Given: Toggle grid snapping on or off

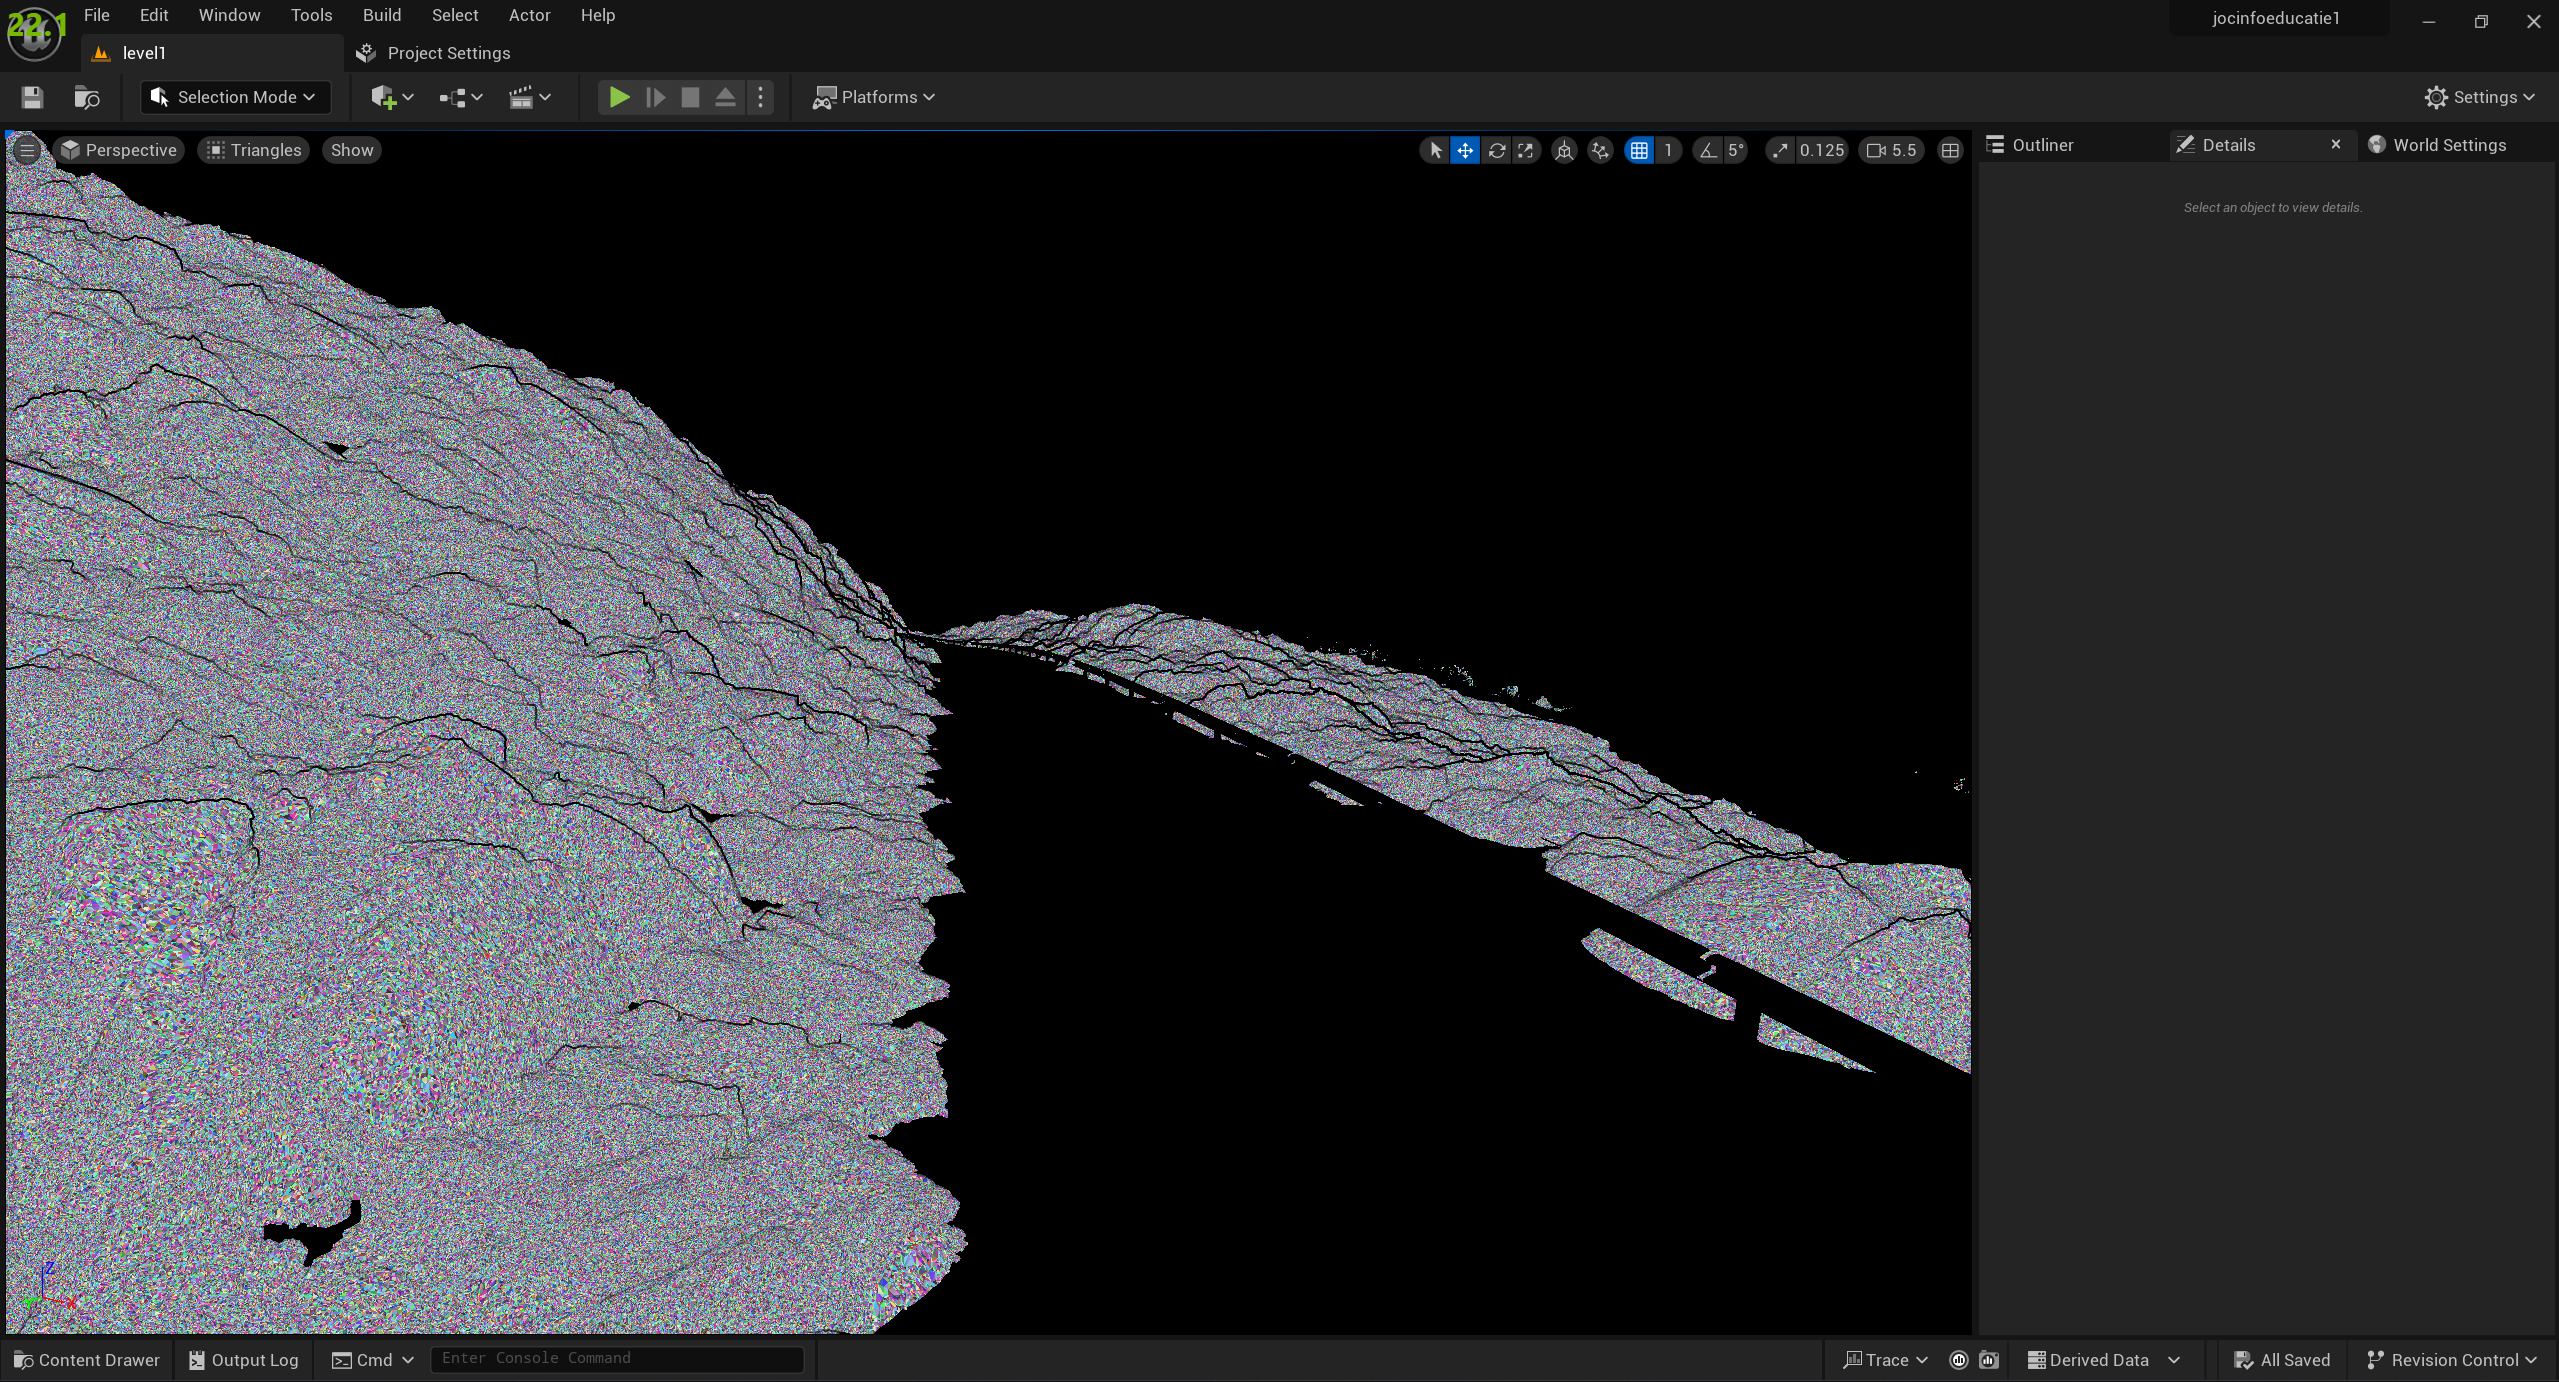Looking at the screenshot, I should (1639, 150).
